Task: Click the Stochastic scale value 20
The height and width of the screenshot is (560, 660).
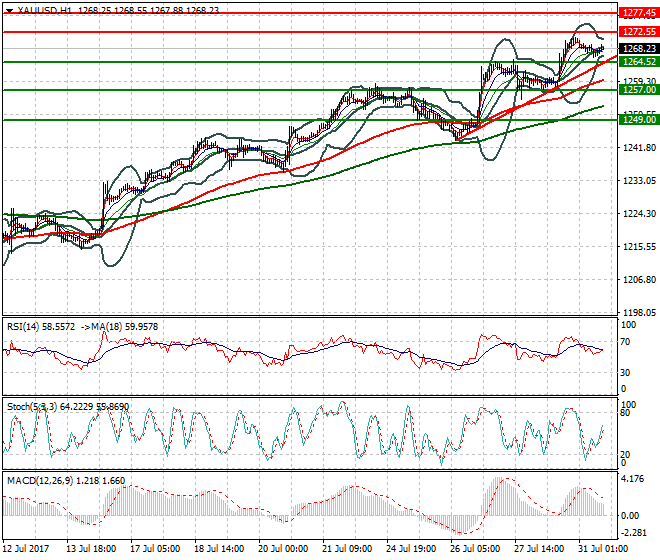Action: [x=625, y=455]
